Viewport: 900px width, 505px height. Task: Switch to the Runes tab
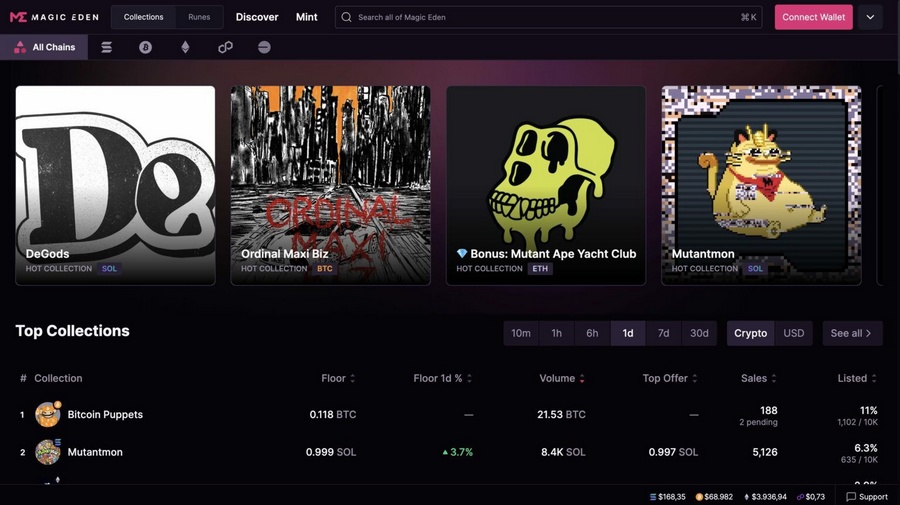[199, 17]
